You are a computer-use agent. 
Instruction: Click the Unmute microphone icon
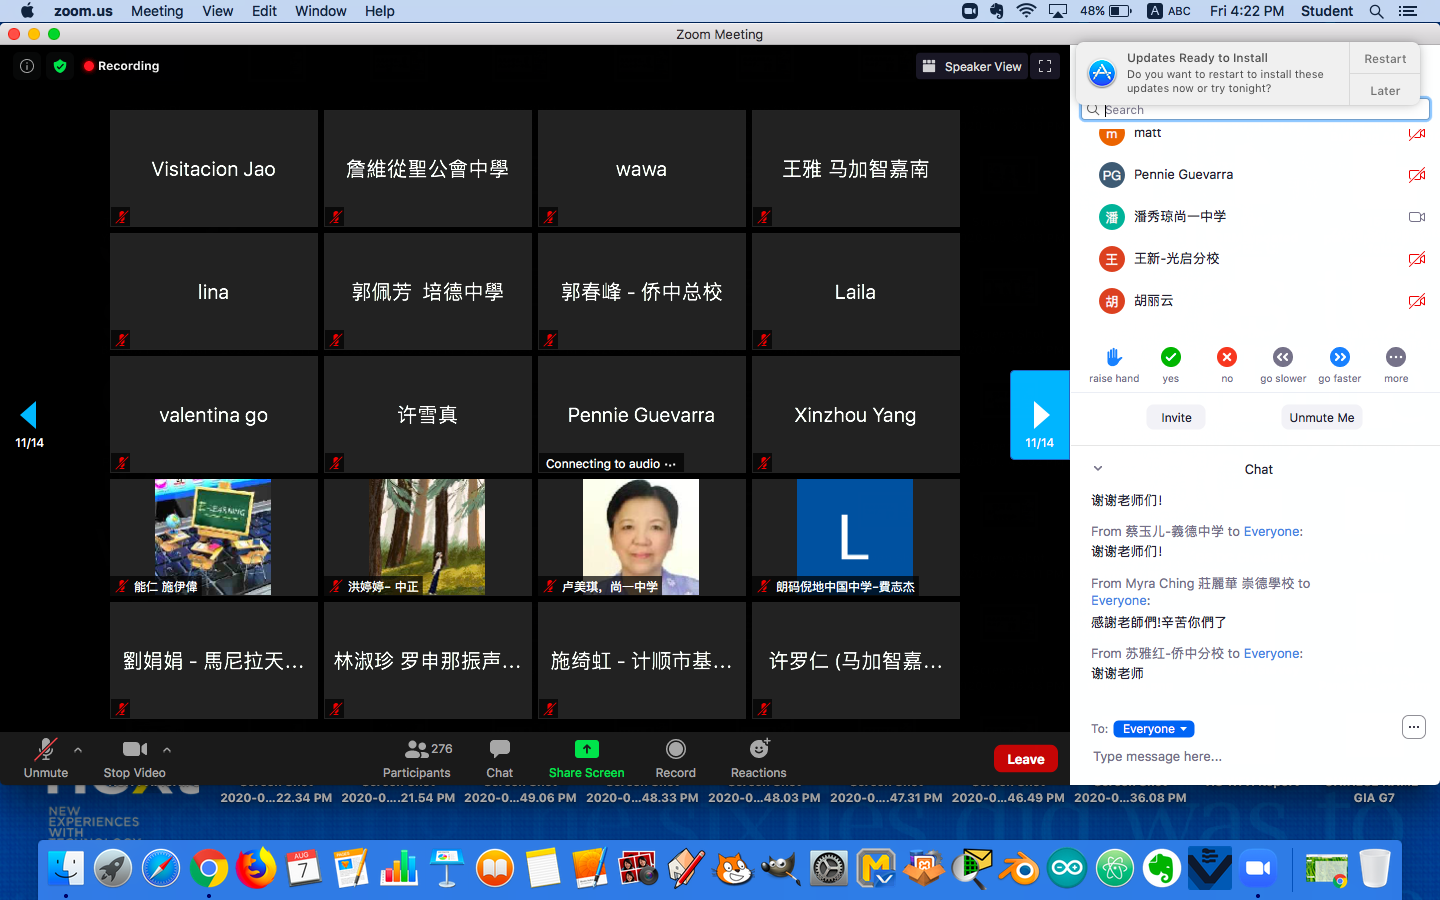pyautogui.click(x=46, y=749)
